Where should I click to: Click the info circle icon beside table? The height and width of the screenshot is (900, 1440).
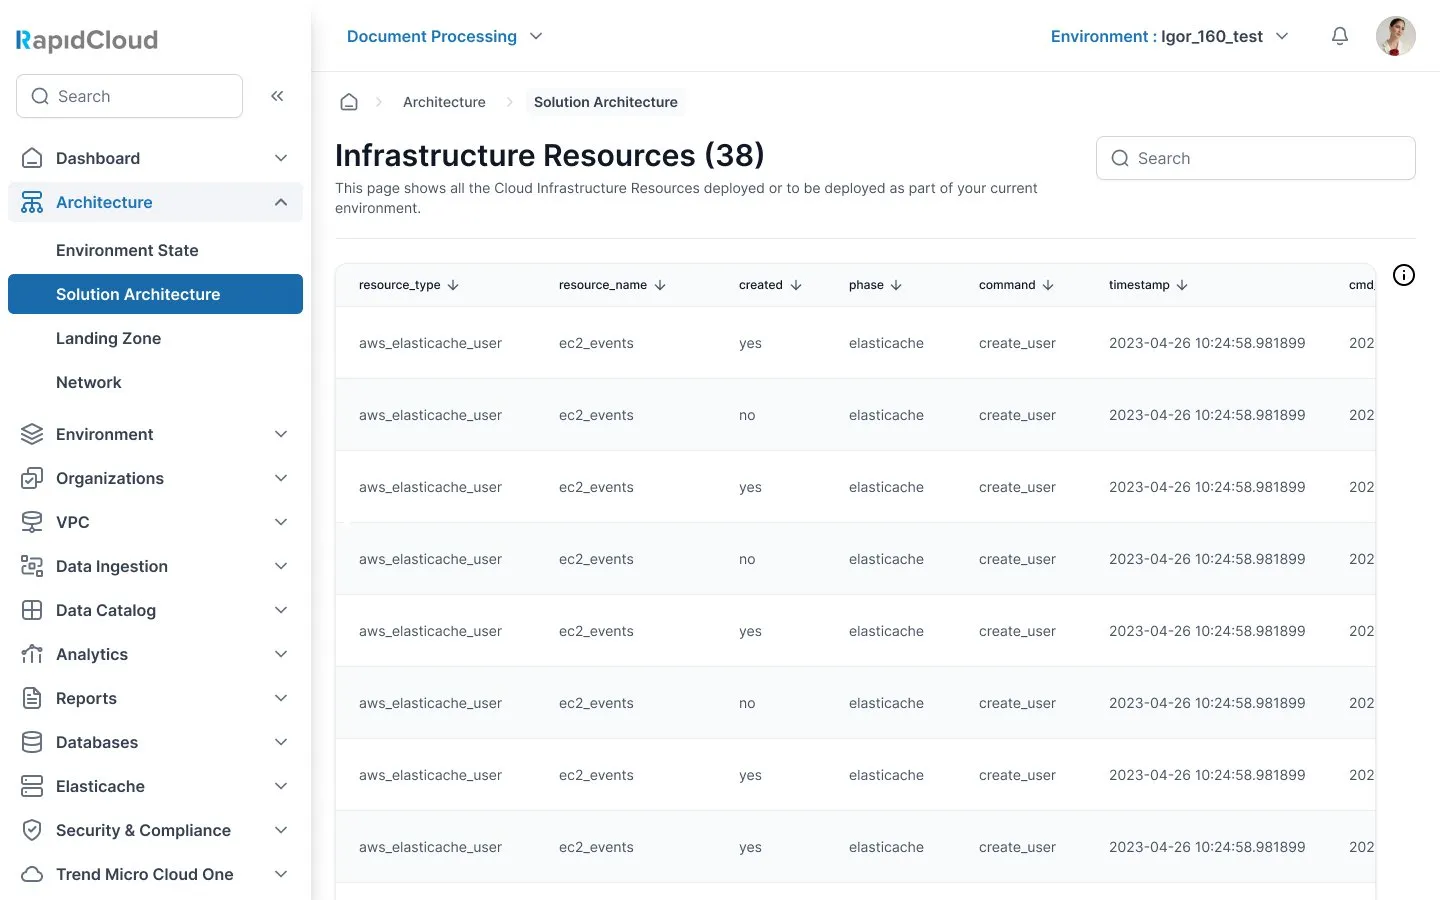tap(1404, 275)
